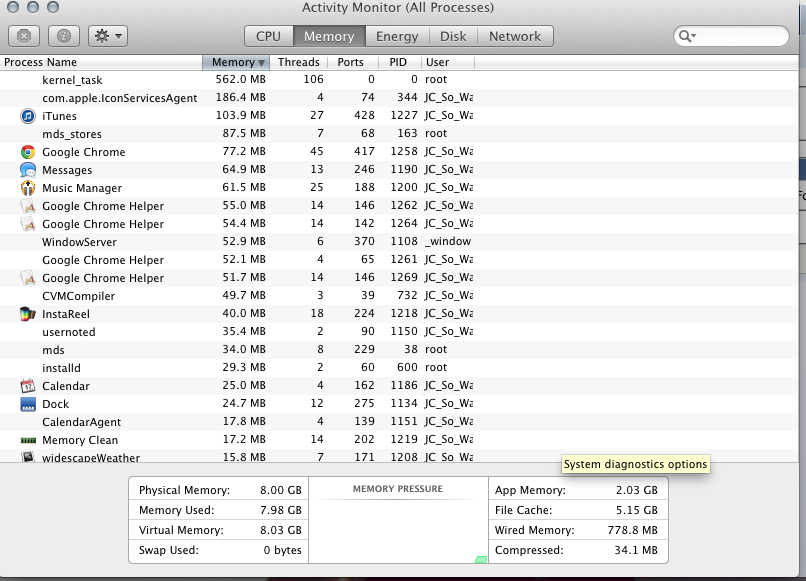Select the WindowServer process
Image resolution: width=806 pixels, height=581 pixels.
point(399,242)
